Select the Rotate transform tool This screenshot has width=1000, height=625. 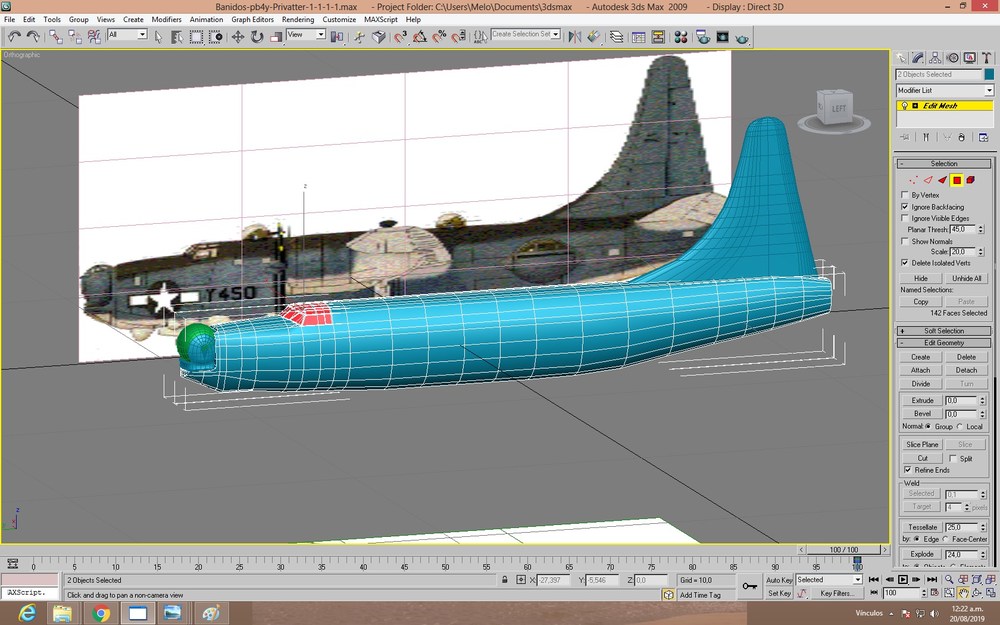tap(256, 37)
